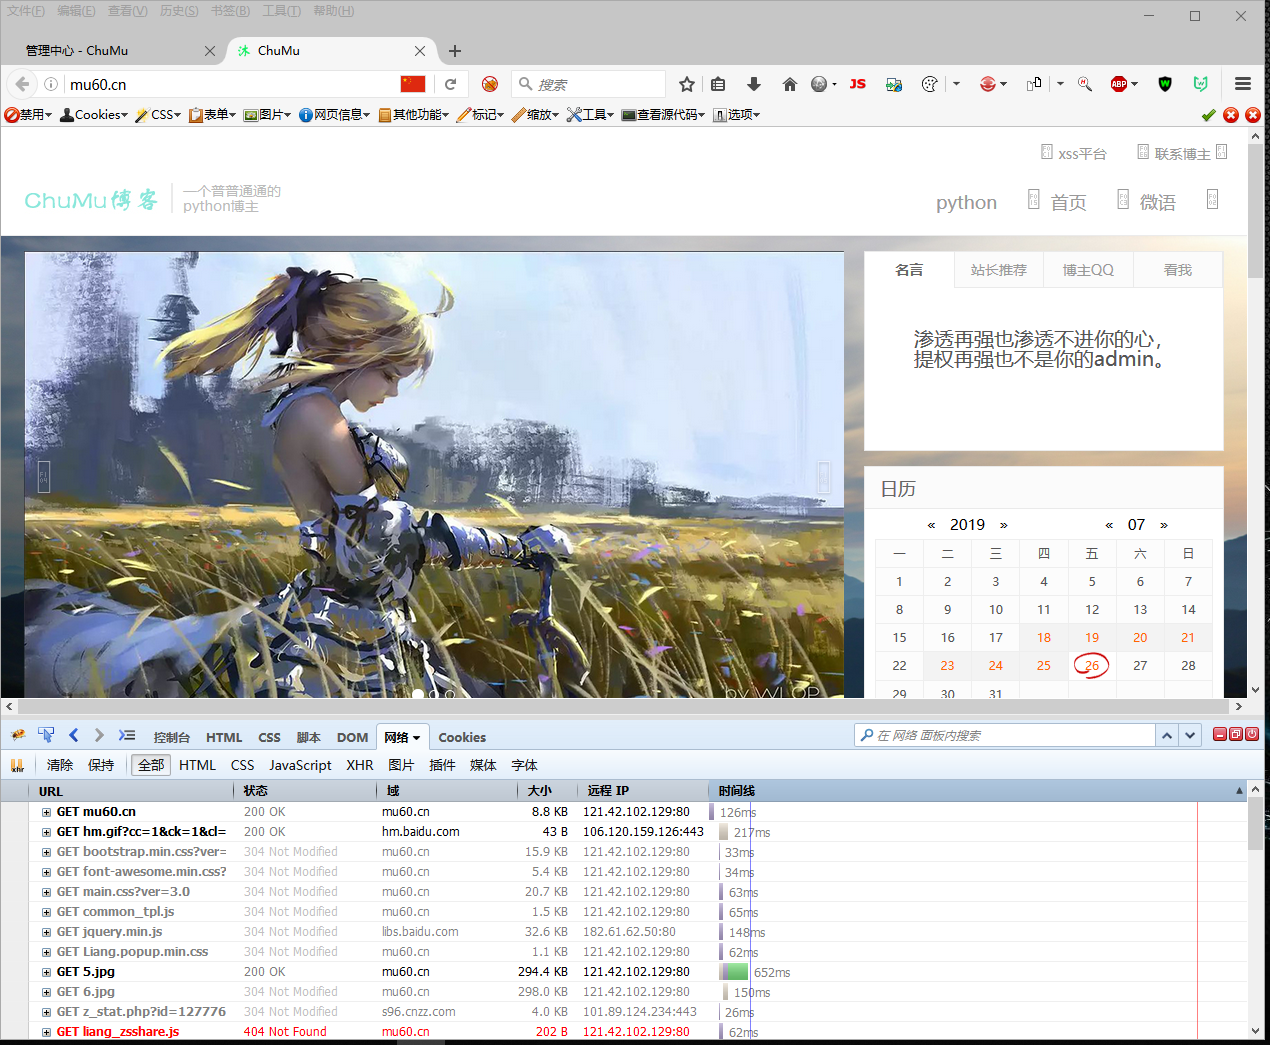Click the cookie editor toolbar icon

[x=930, y=84]
